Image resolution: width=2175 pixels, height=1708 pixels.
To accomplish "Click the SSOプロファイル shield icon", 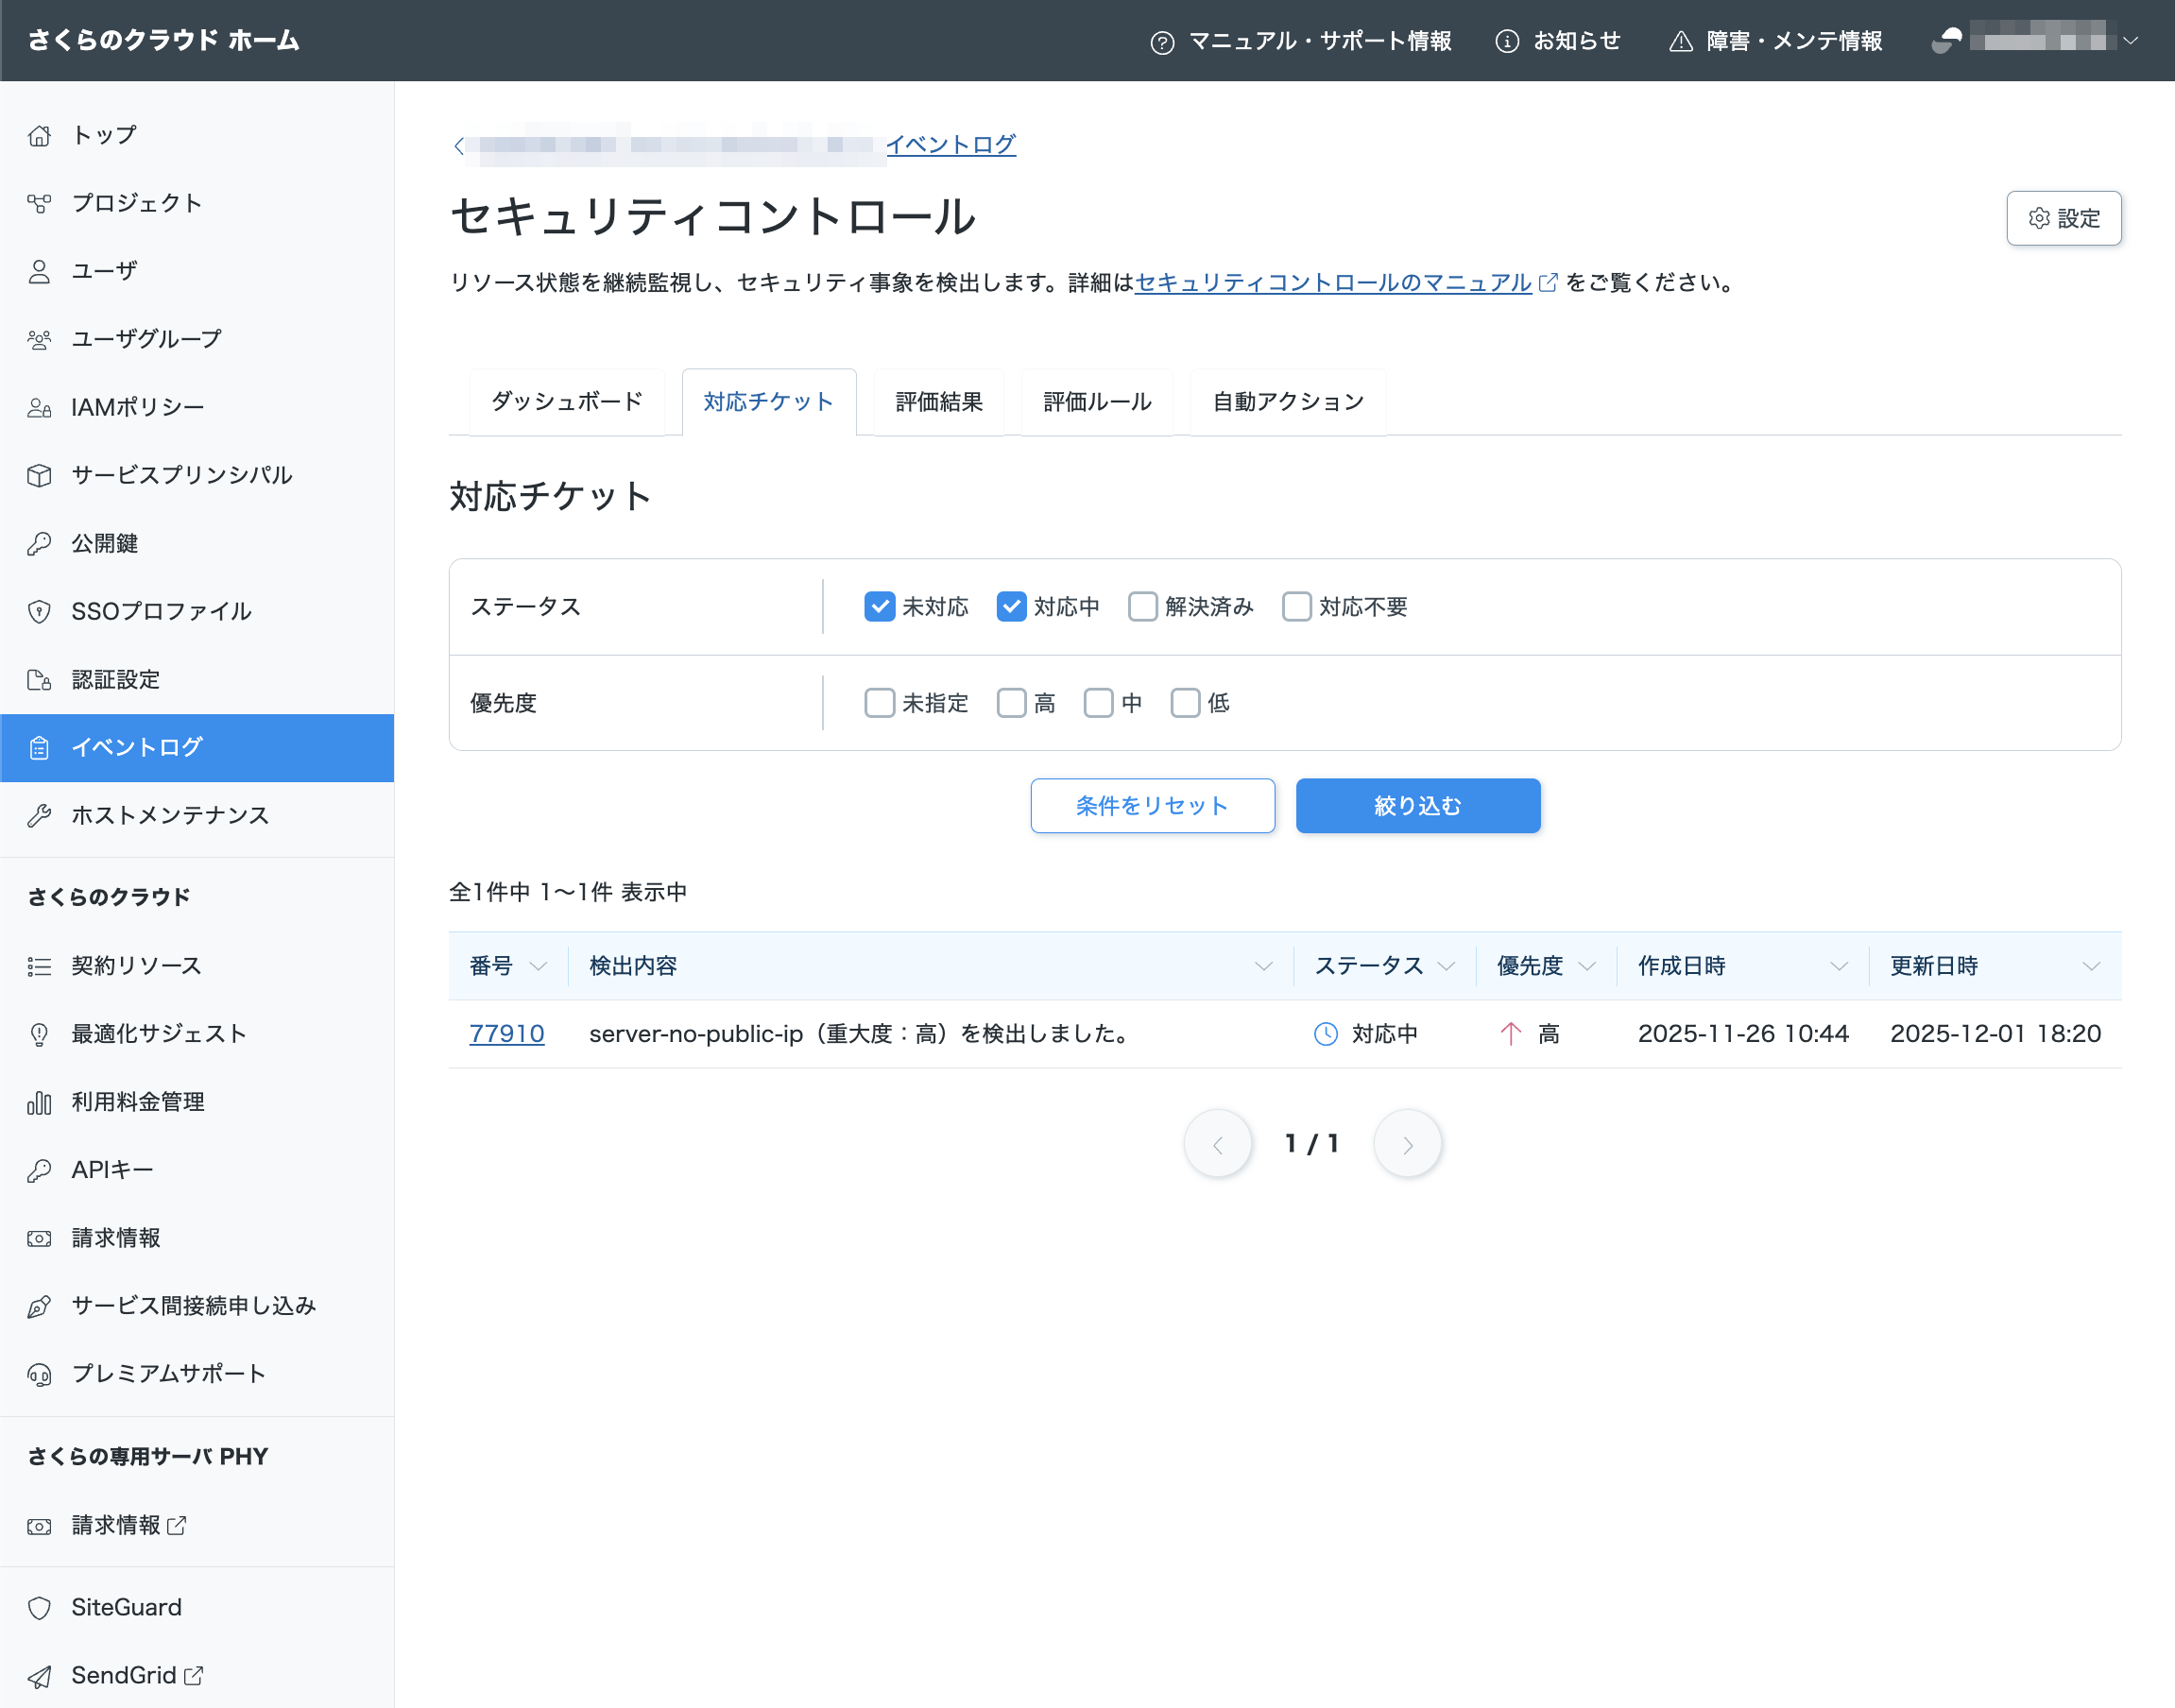I will pos(39,611).
